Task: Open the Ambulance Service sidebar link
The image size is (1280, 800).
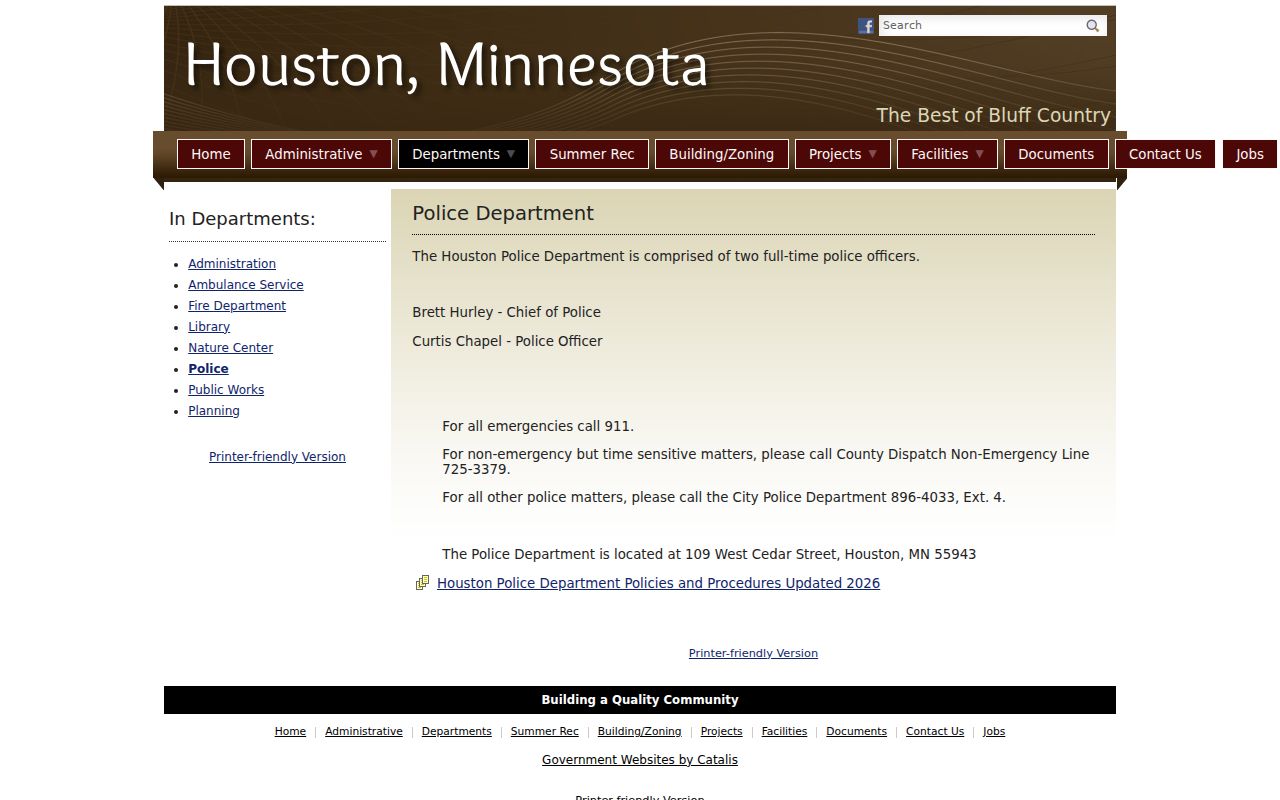Action: [x=246, y=285]
